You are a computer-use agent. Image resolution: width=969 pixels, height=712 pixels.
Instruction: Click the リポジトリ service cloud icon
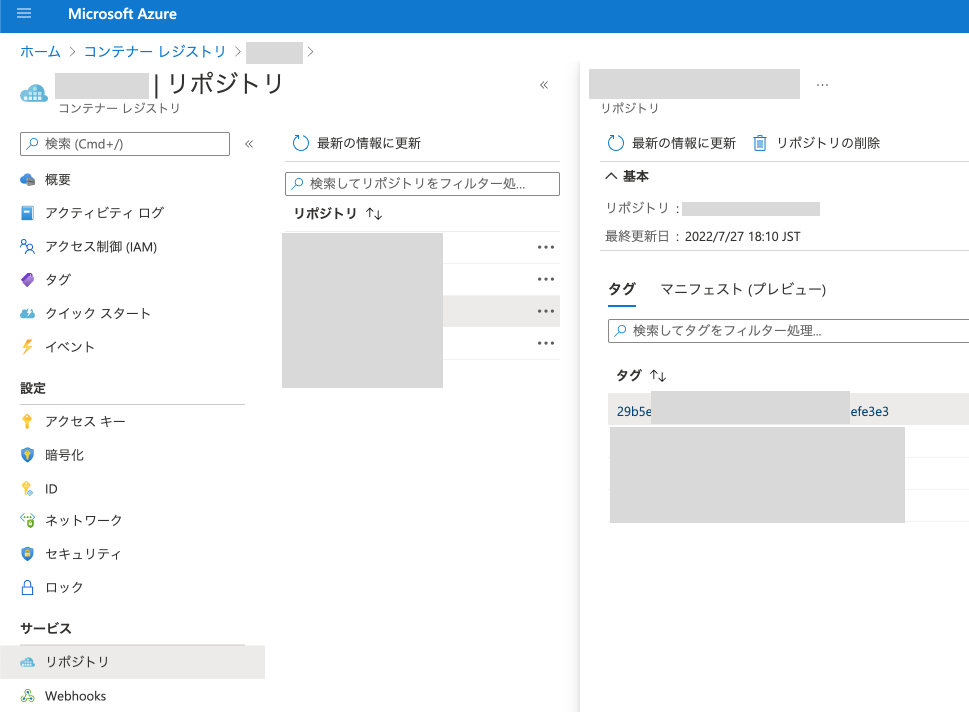[x=27, y=662]
